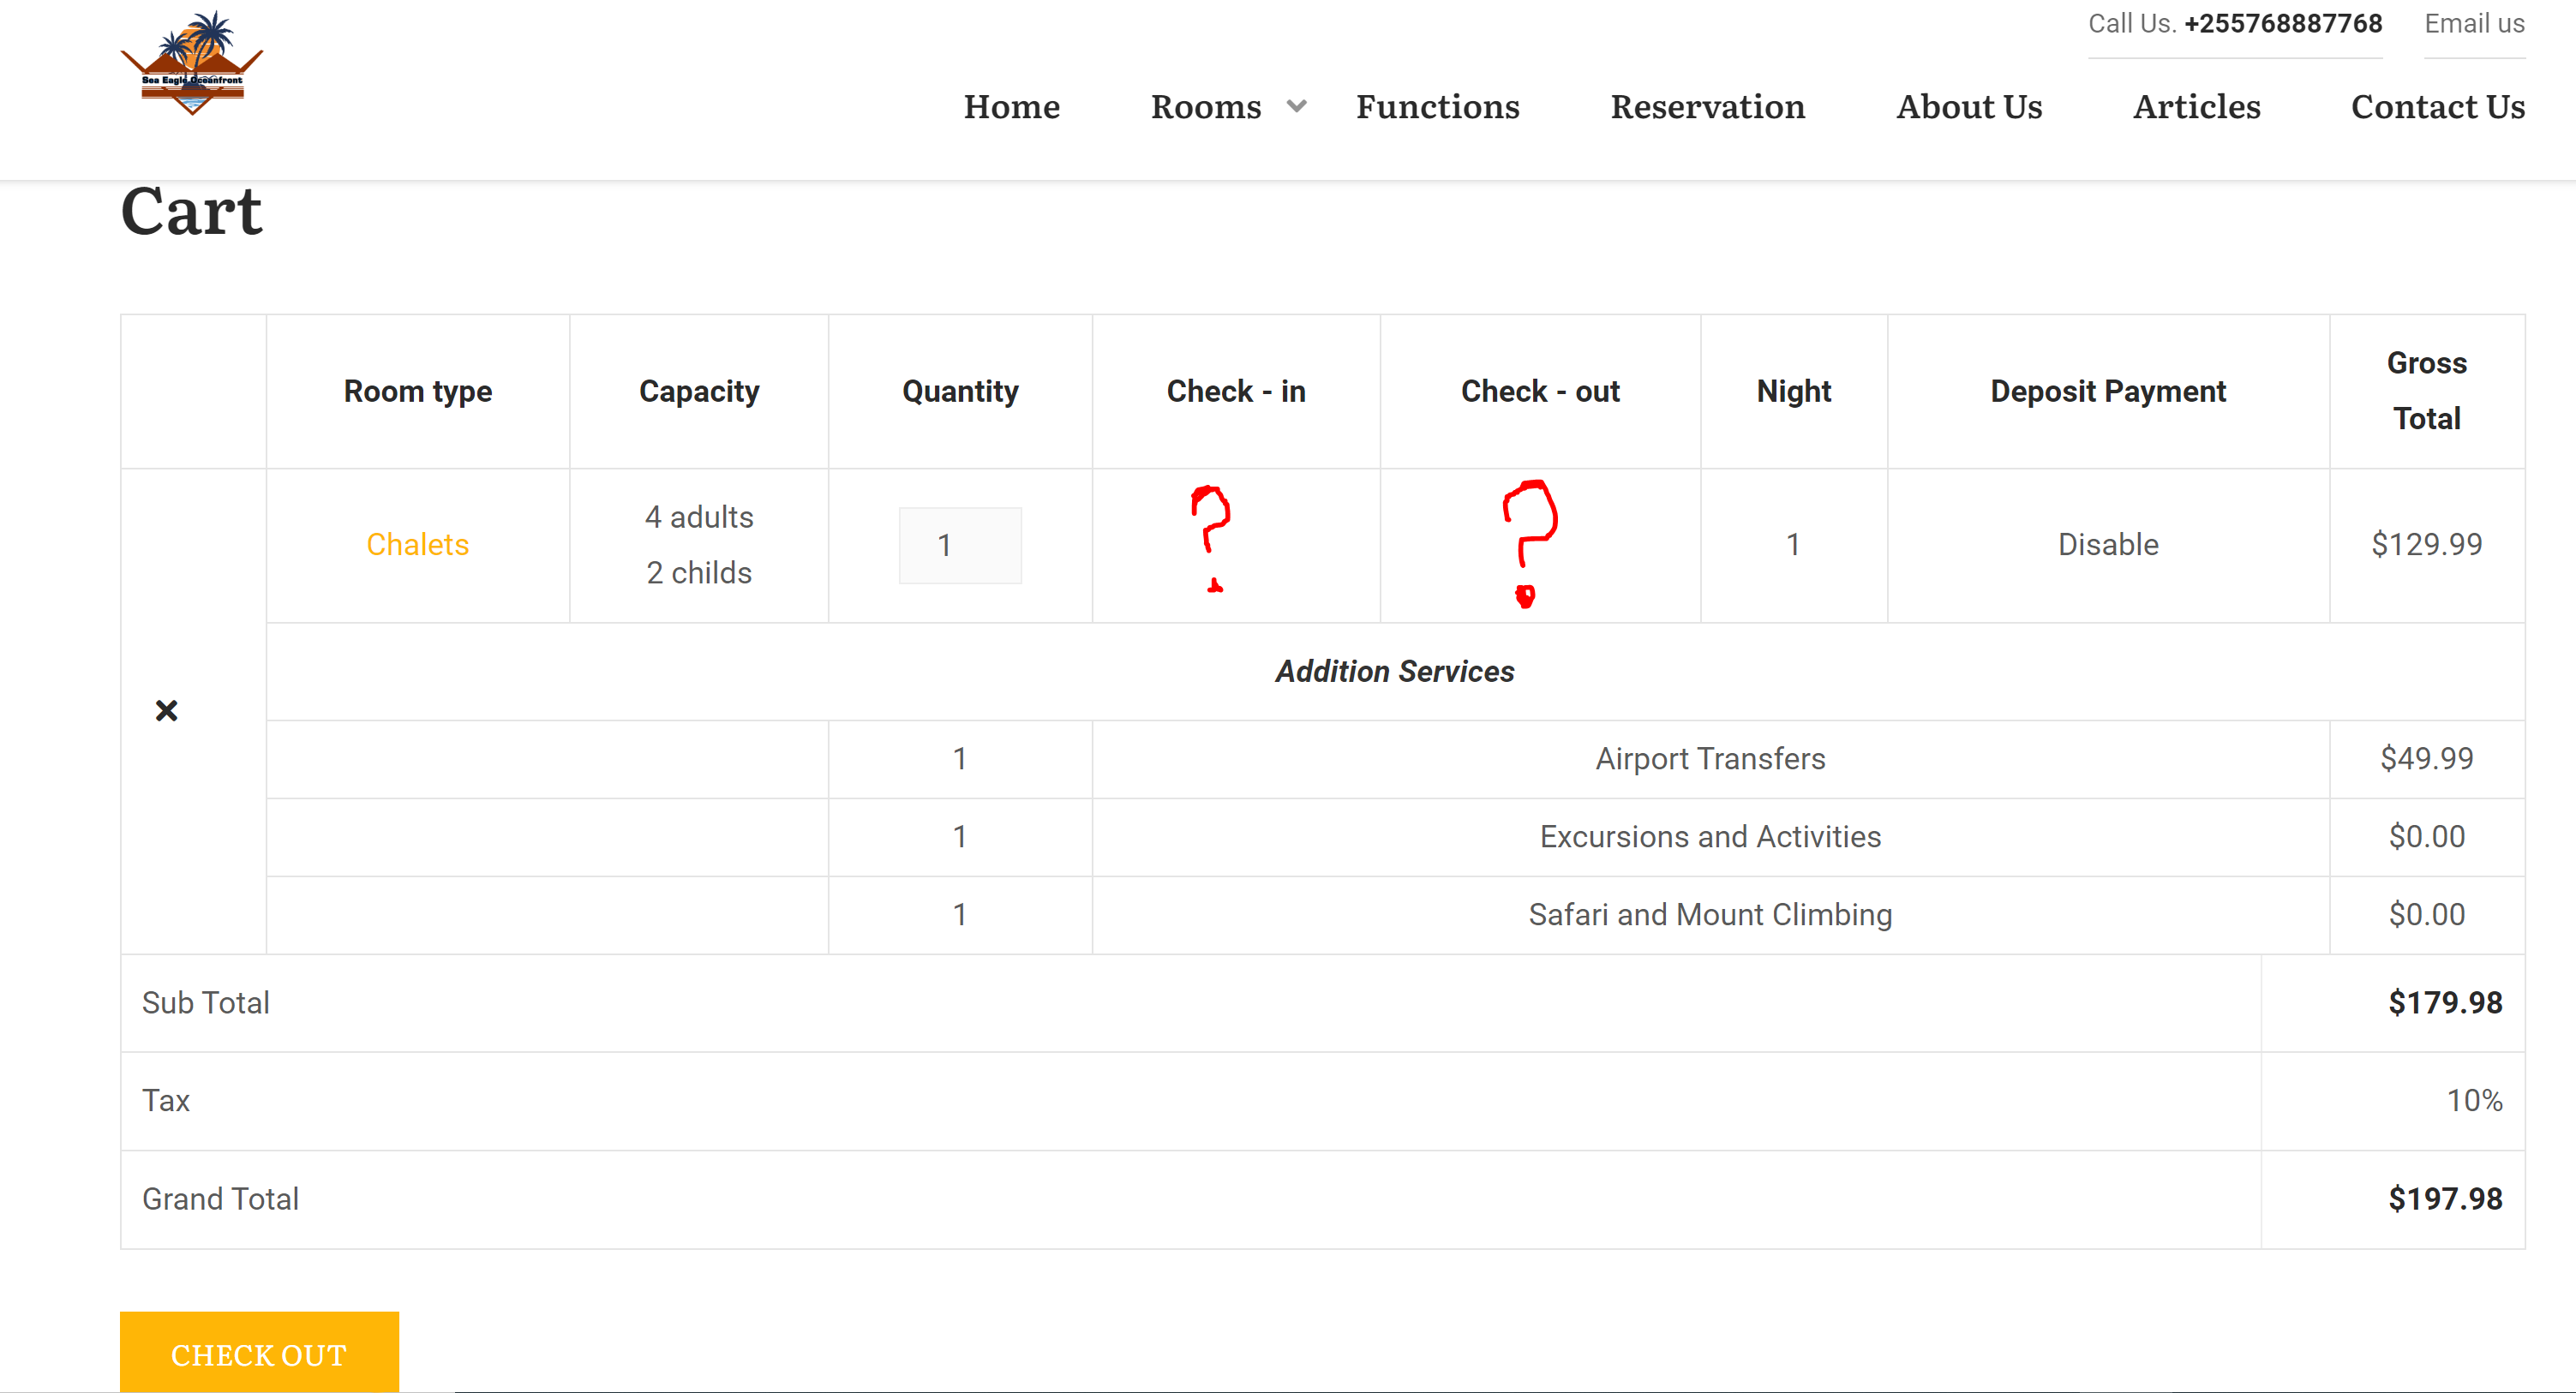Go to the Functions page
Viewport: 2576px width, 1393px height.
pyautogui.click(x=1438, y=106)
